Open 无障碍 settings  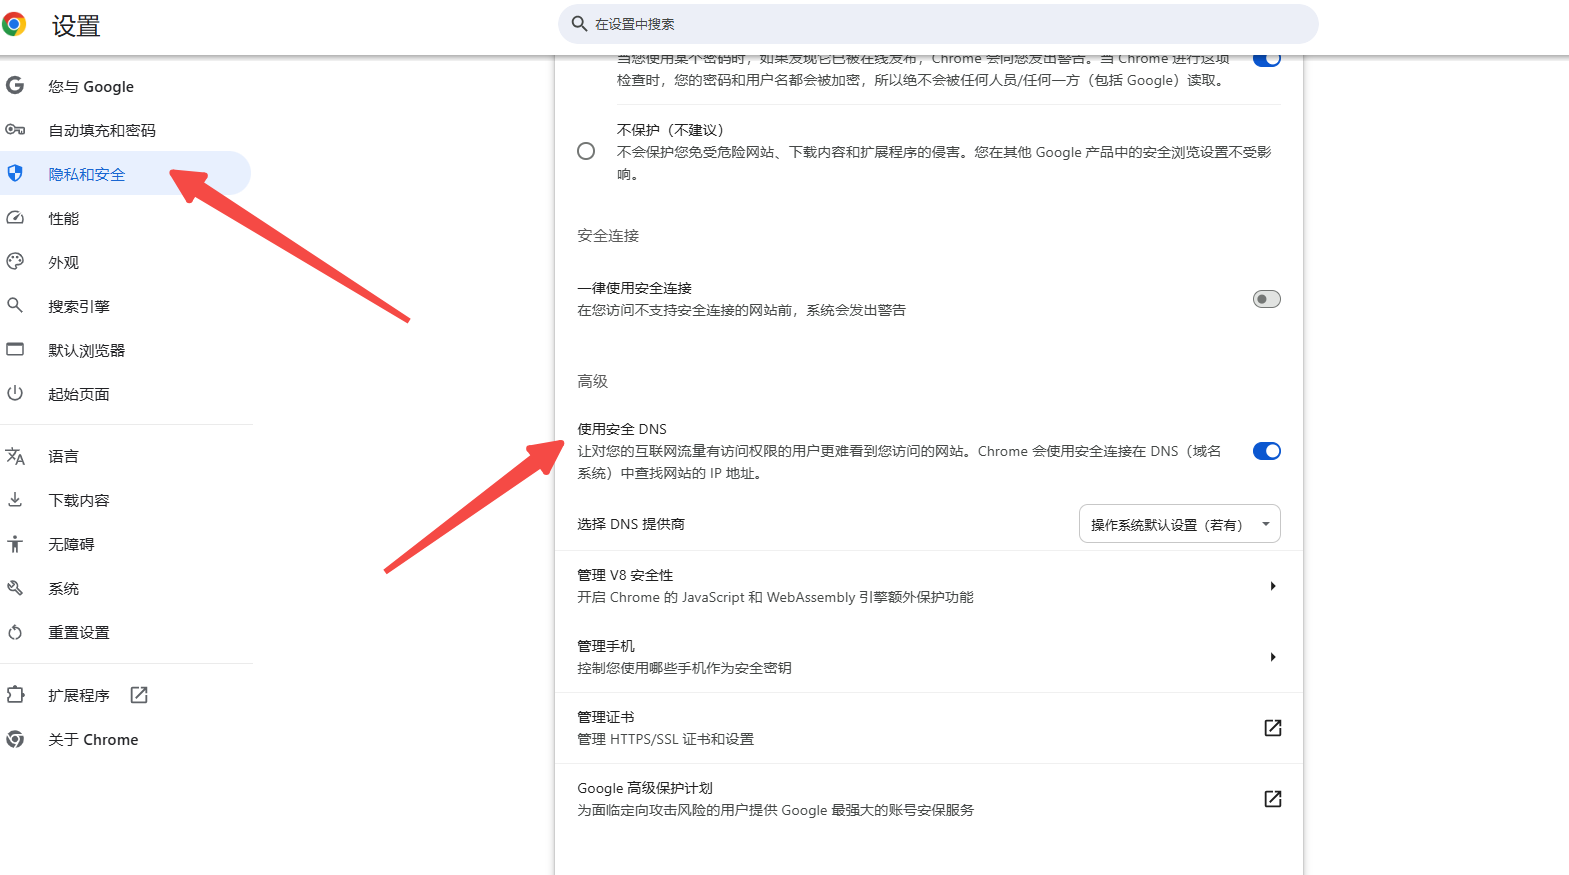[x=125, y=544]
